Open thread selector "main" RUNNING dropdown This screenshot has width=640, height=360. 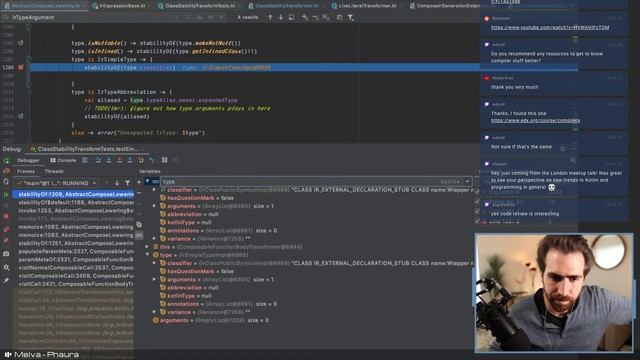pyautogui.click(x=56, y=183)
